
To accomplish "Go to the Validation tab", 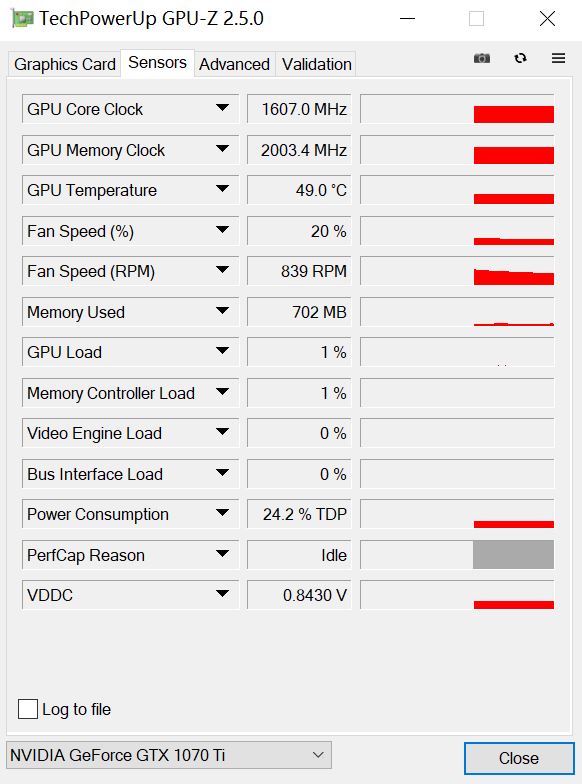I will pos(316,64).
